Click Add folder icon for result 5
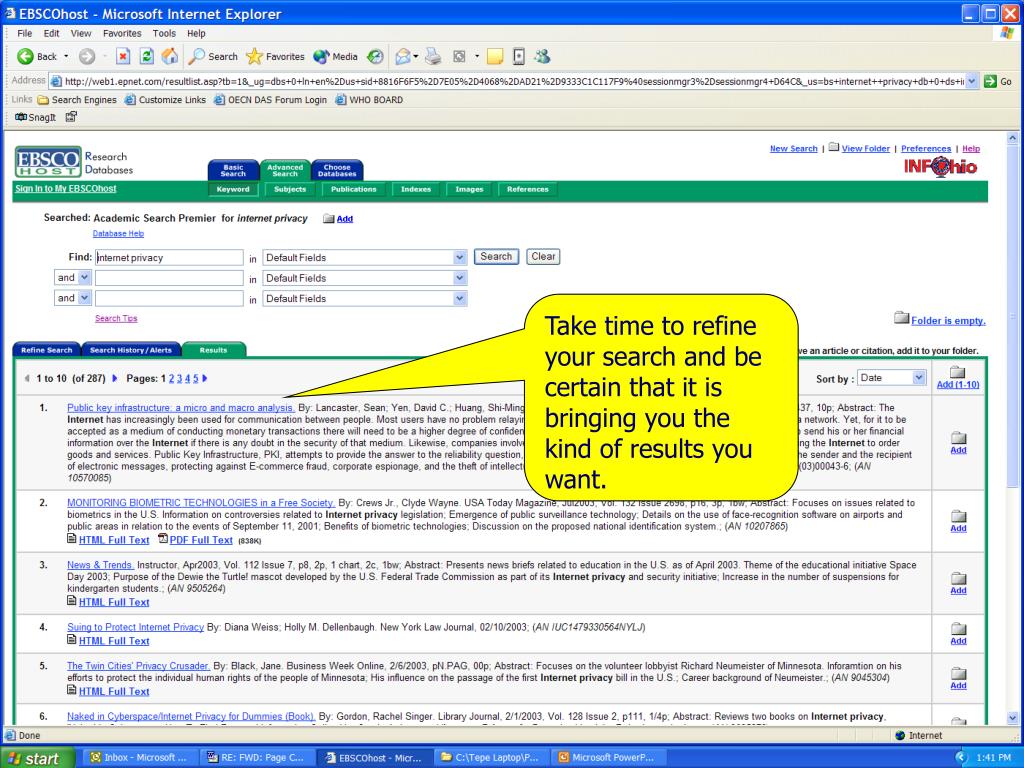The image size is (1024, 768). coord(958,673)
